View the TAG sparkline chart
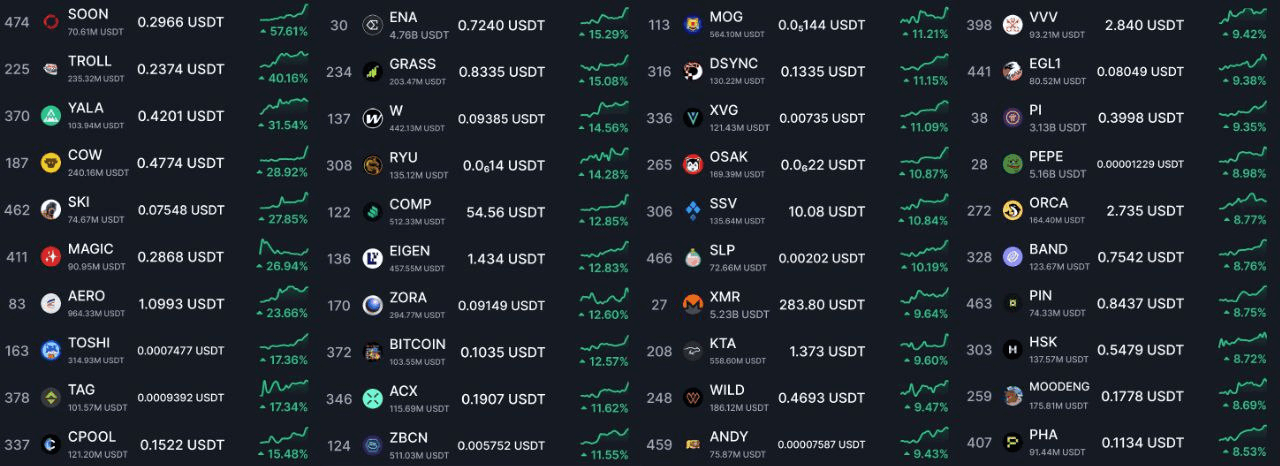1280x466 pixels. click(x=284, y=387)
